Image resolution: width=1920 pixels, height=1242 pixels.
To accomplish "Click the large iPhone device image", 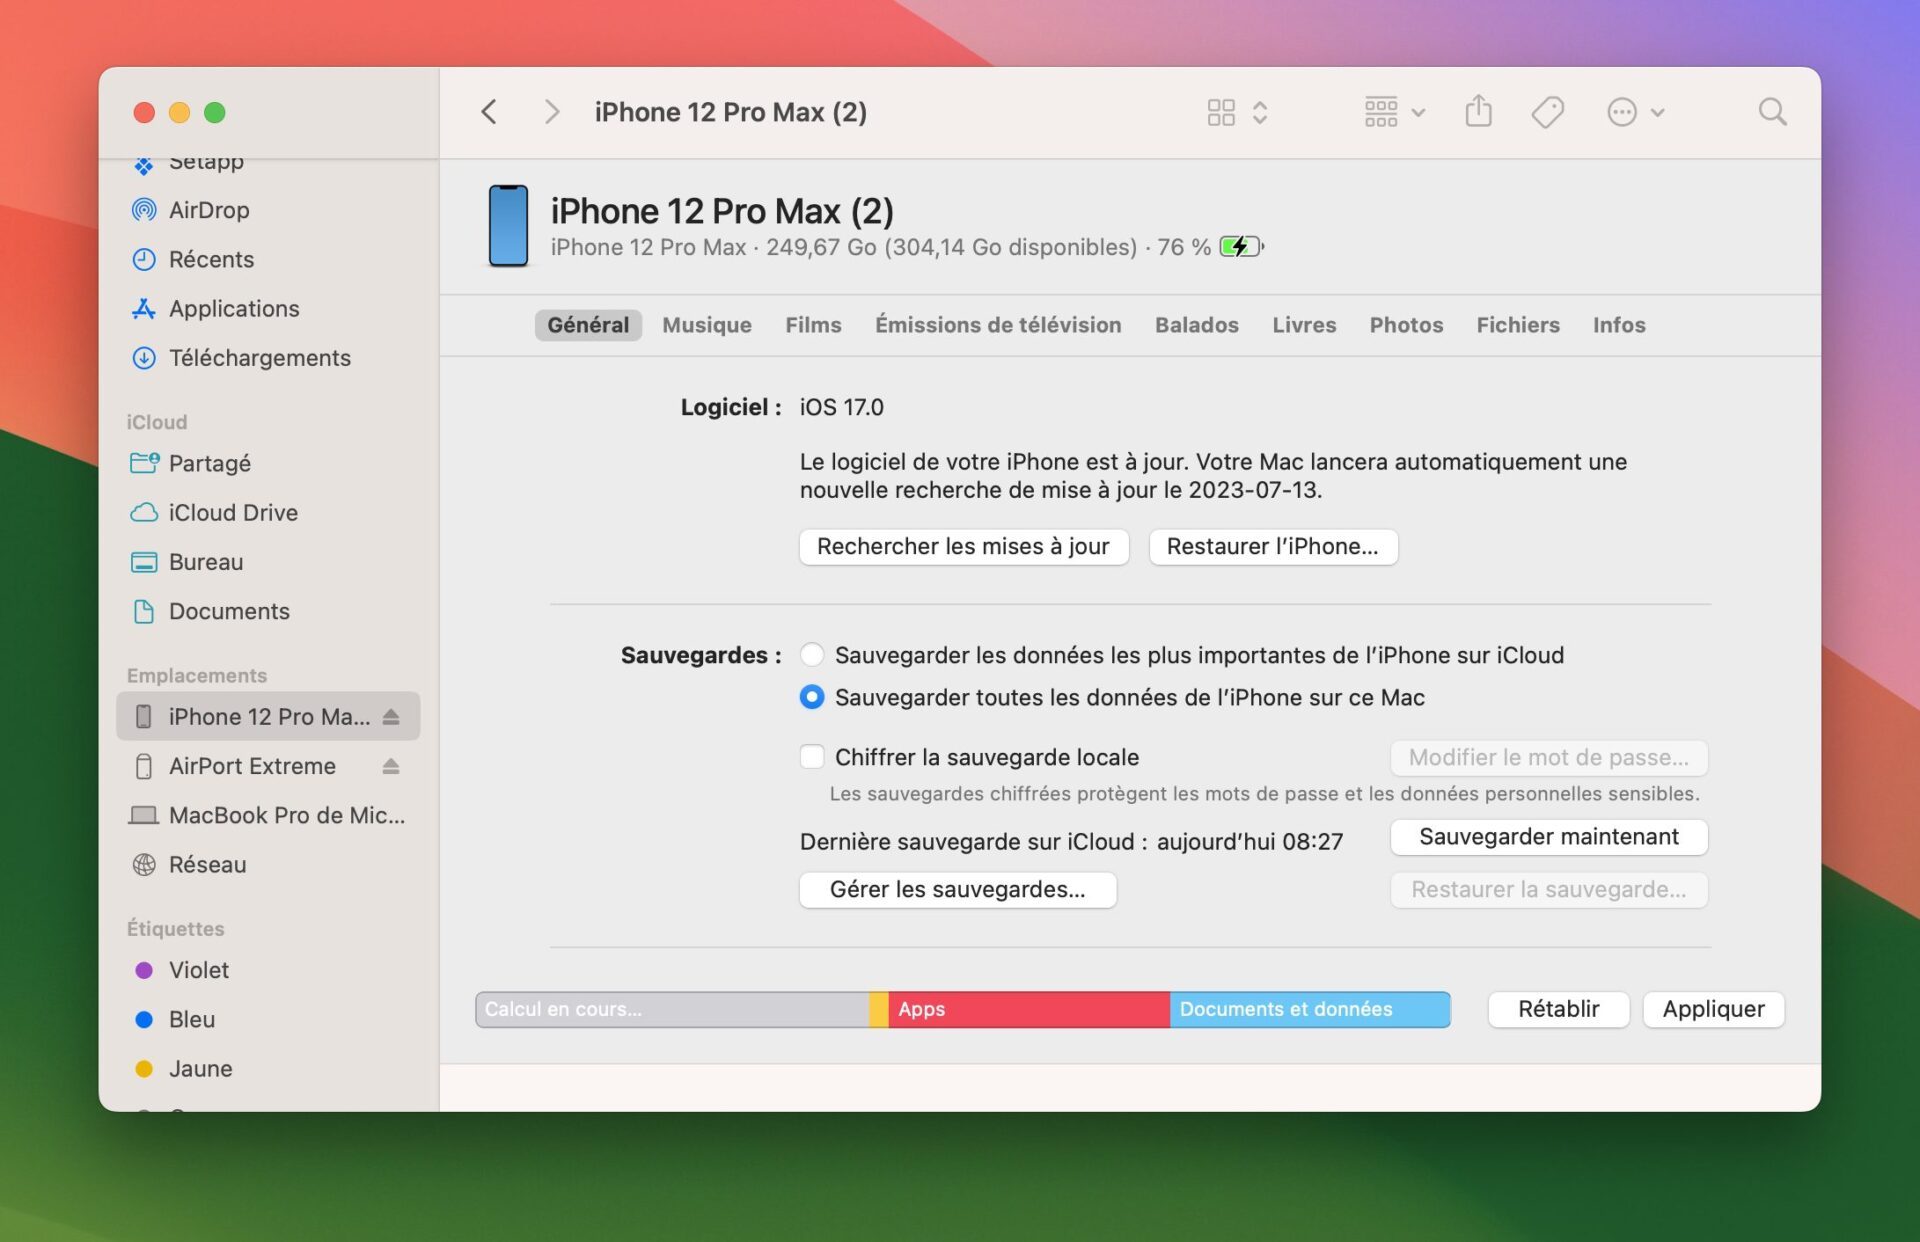I will pos(508,226).
